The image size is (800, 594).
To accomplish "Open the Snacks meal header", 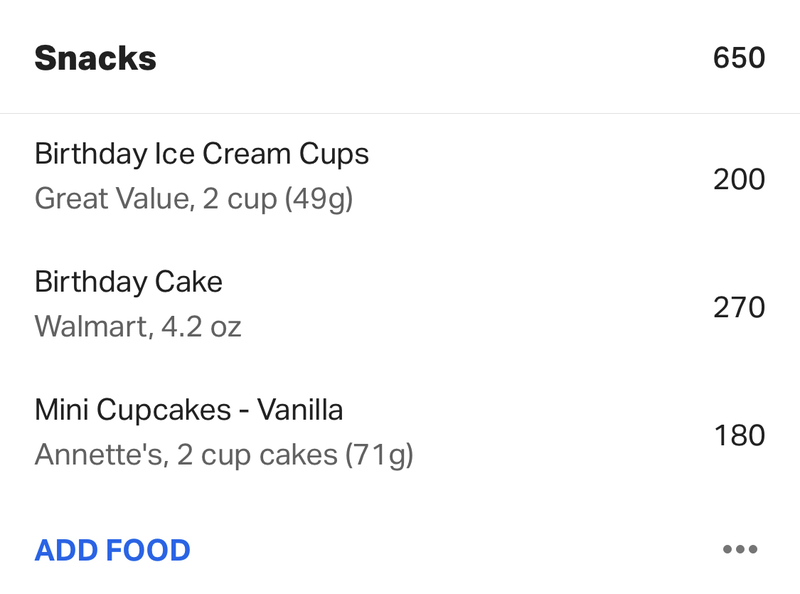I will point(400,57).
